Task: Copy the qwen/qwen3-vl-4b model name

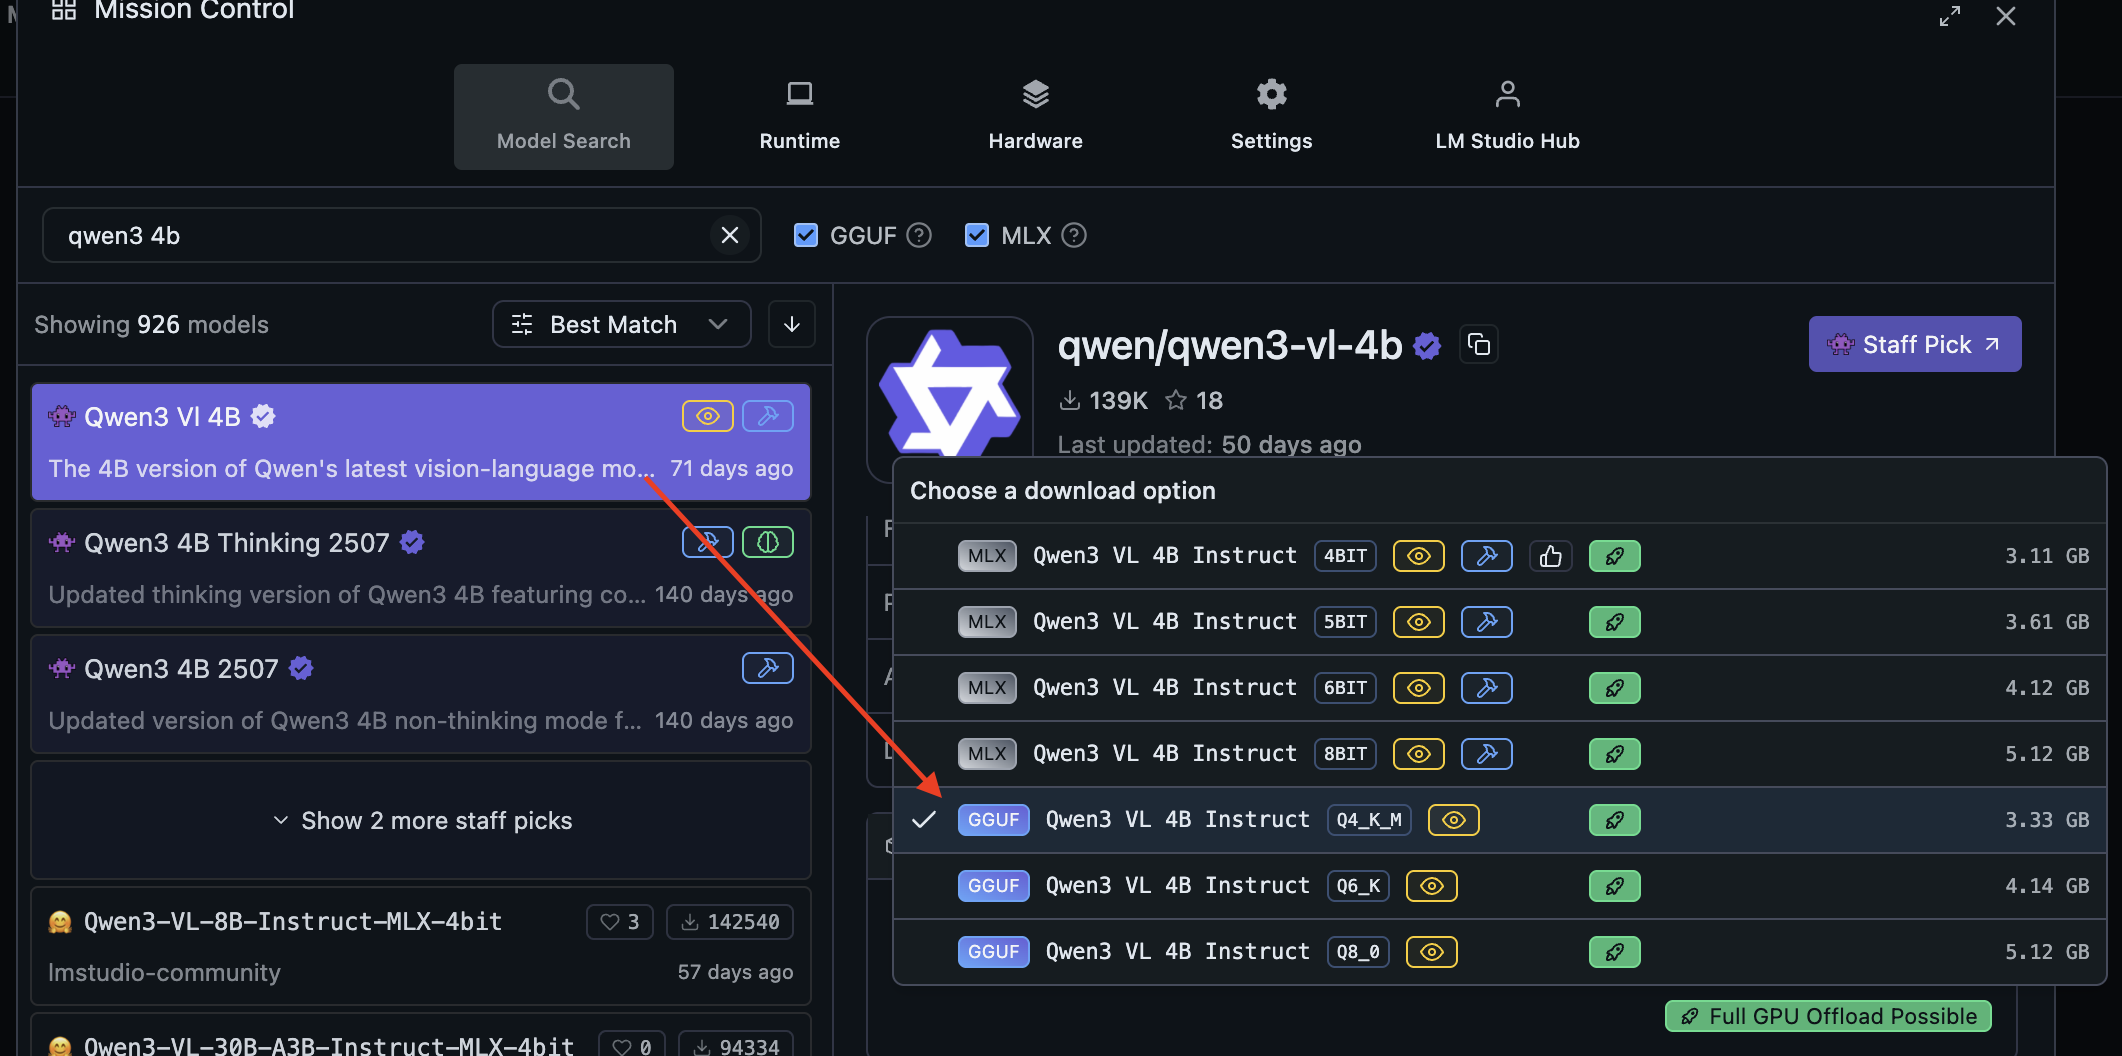Action: 1479,344
